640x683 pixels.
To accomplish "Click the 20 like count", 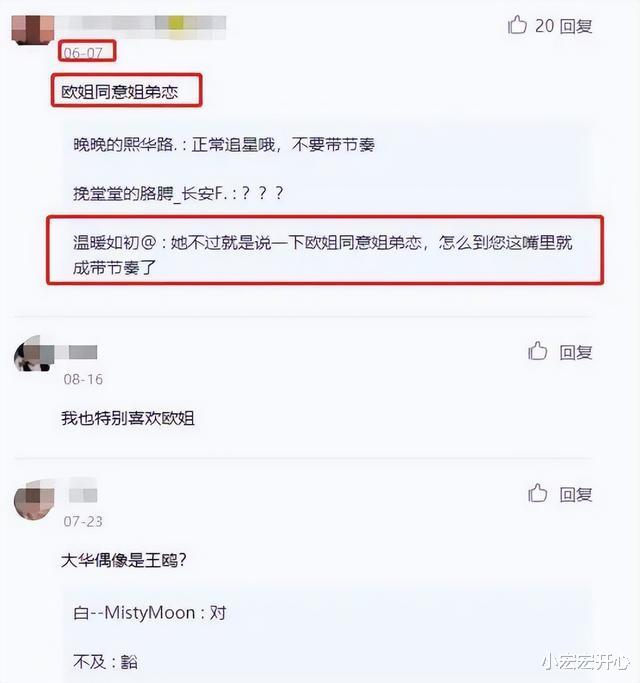I will pyautogui.click(x=544, y=26).
